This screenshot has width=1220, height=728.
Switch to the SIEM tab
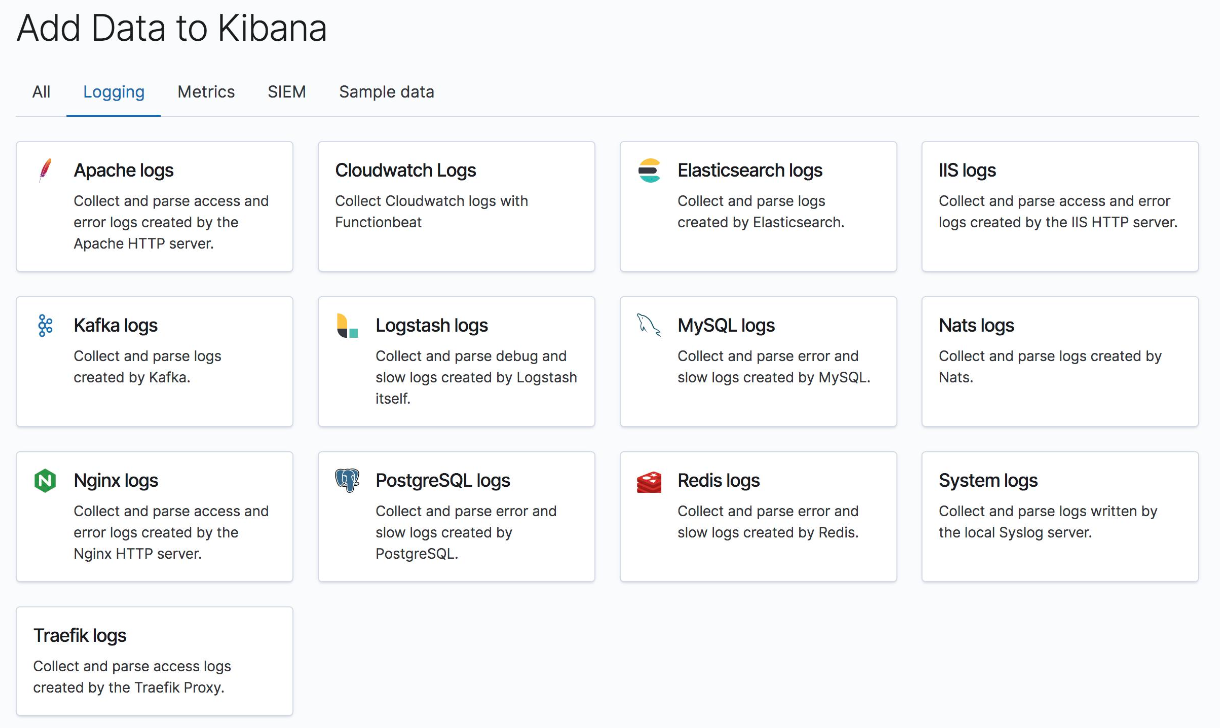287,92
